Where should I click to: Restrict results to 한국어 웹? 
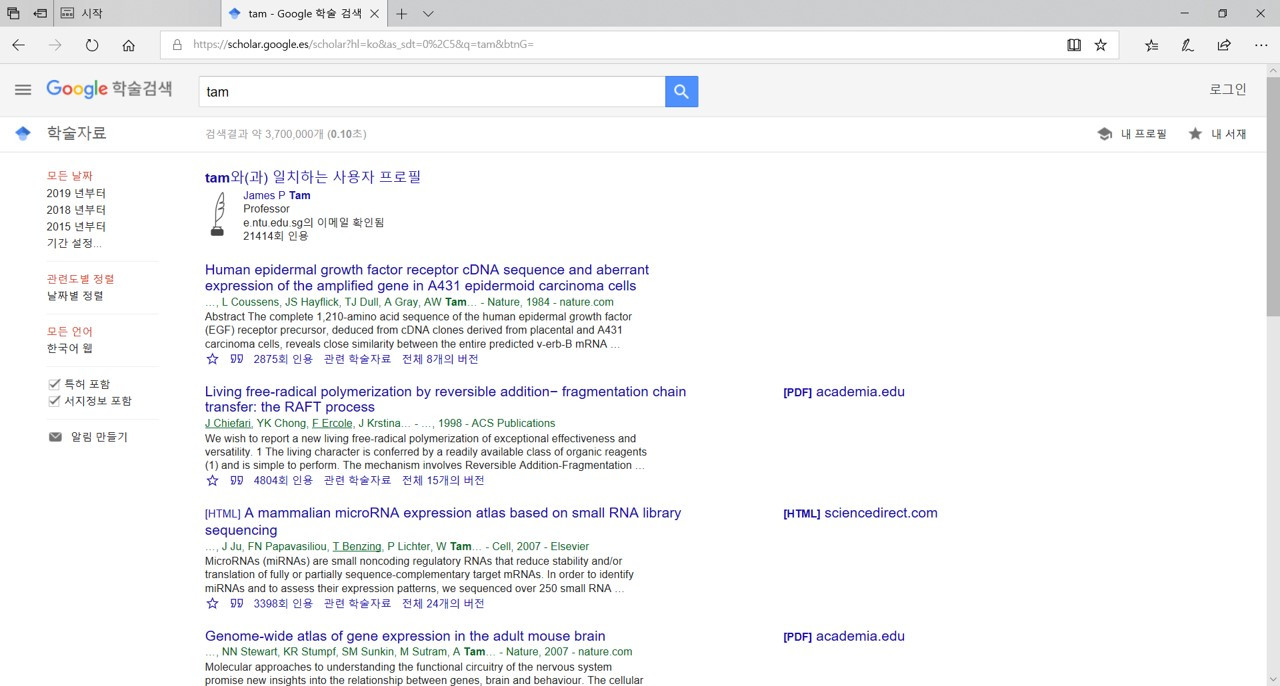coord(70,348)
